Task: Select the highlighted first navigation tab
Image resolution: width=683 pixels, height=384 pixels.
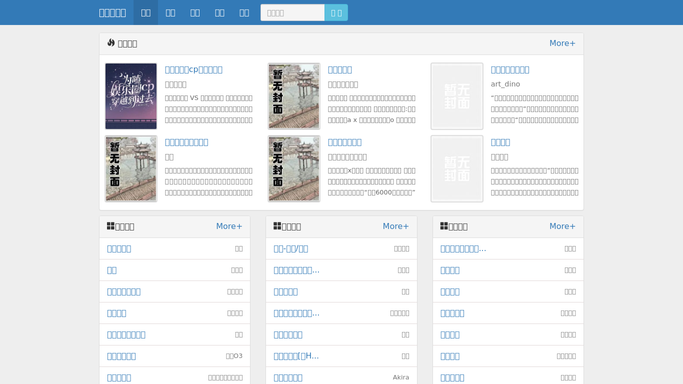Action: click(x=145, y=13)
